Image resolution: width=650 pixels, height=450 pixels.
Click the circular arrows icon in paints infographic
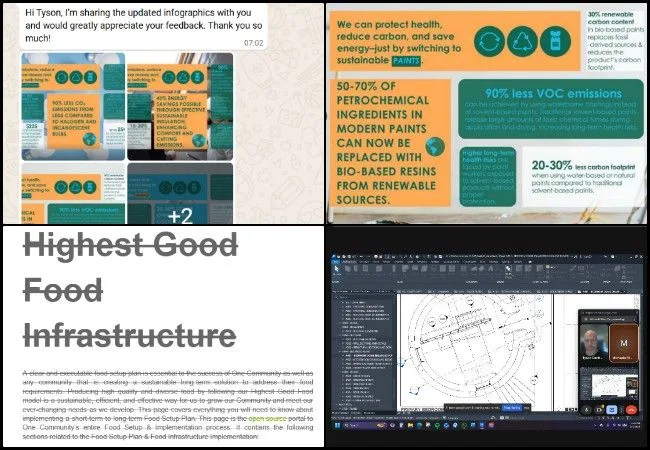(489, 41)
